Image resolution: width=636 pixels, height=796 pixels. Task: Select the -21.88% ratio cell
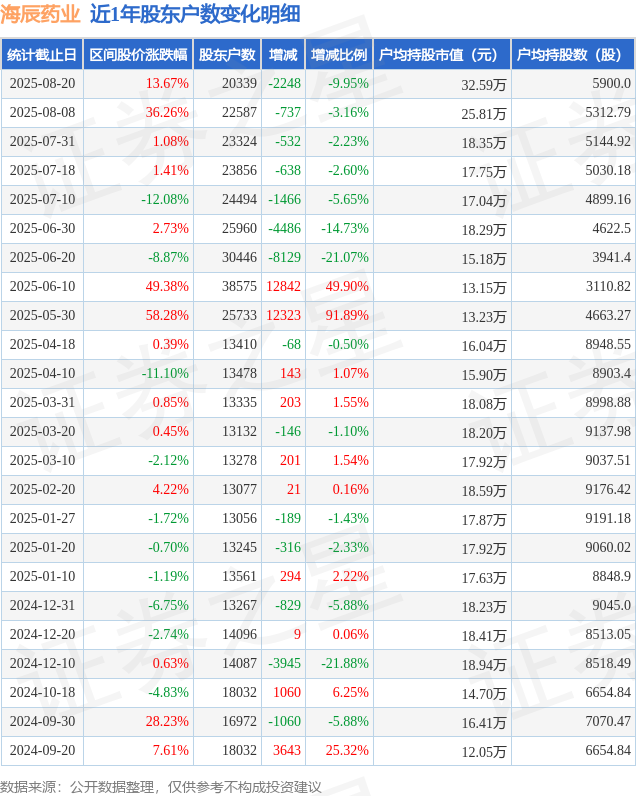[345, 663]
